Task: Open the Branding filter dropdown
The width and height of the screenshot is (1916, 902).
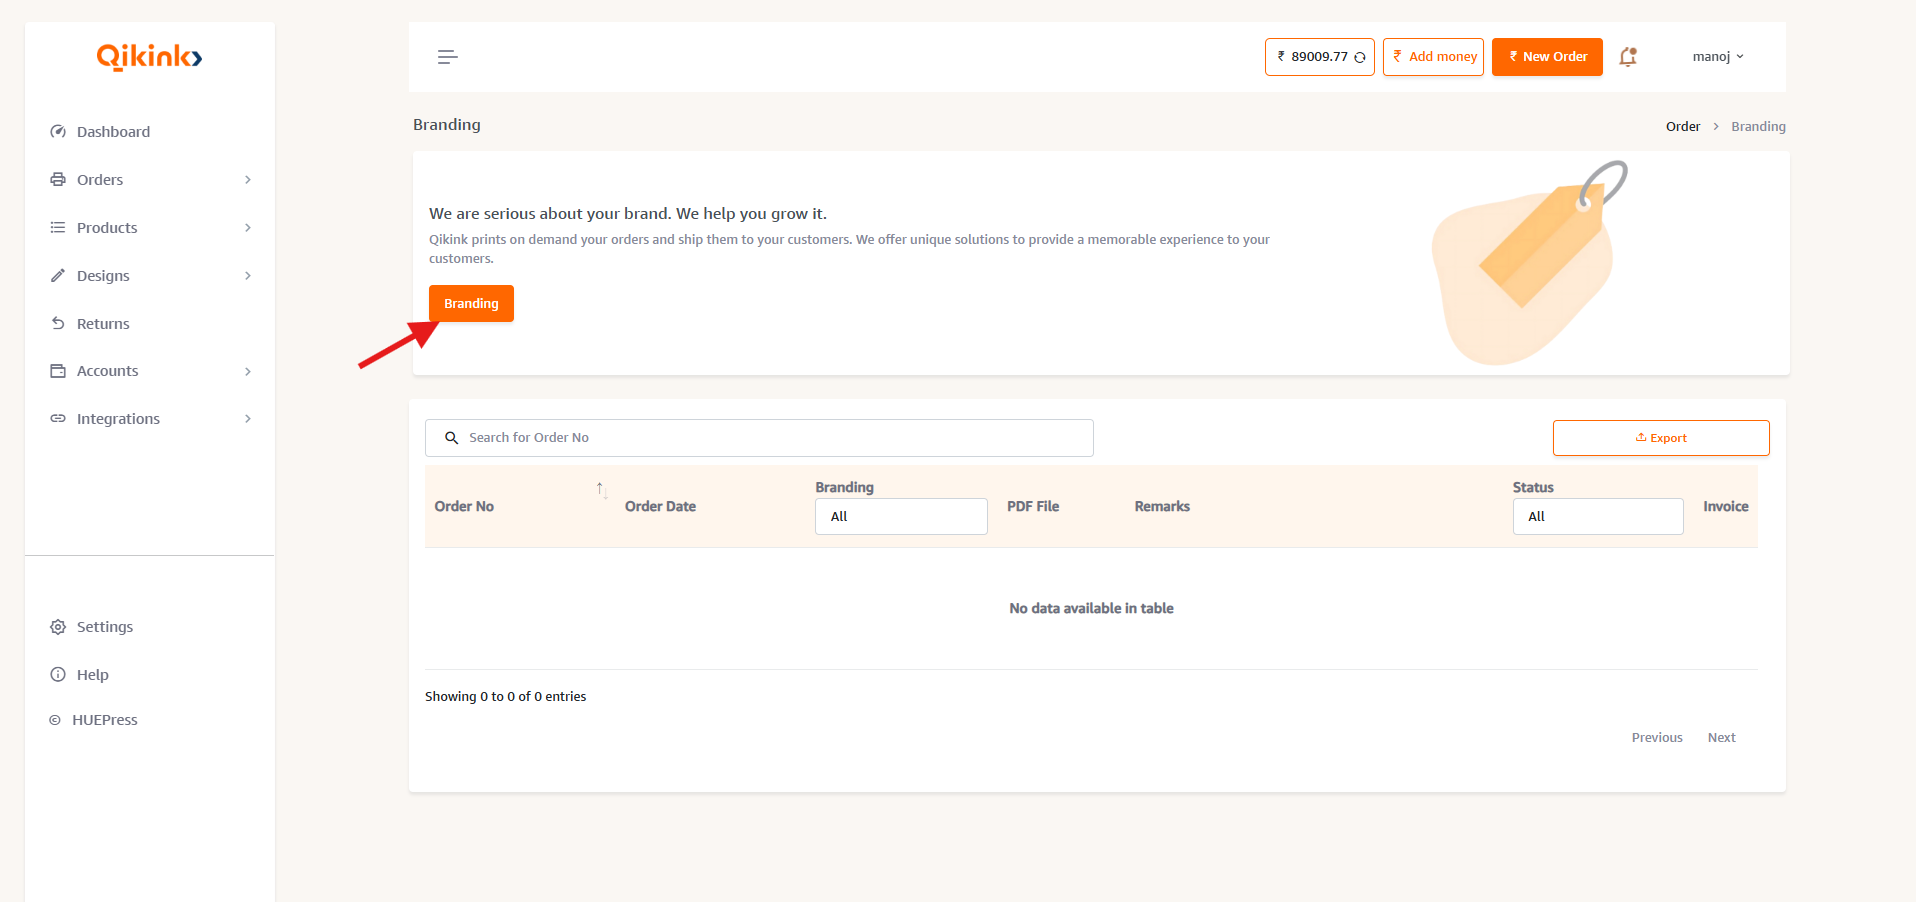Action: coord(900,517)
